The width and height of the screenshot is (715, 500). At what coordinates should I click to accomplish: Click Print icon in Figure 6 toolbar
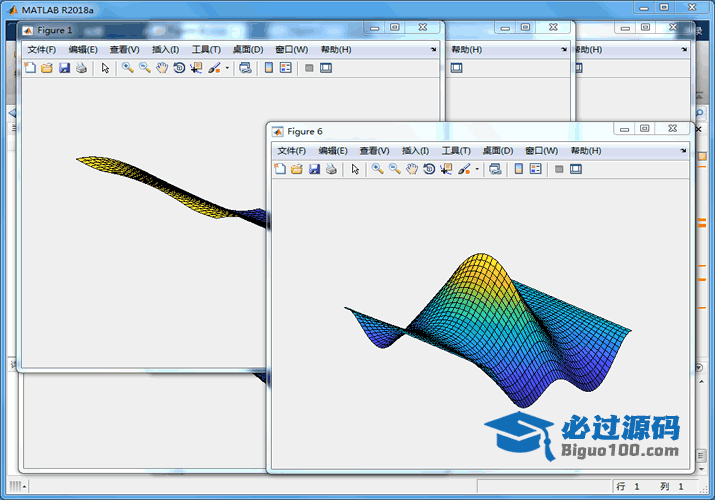(332, 169)
